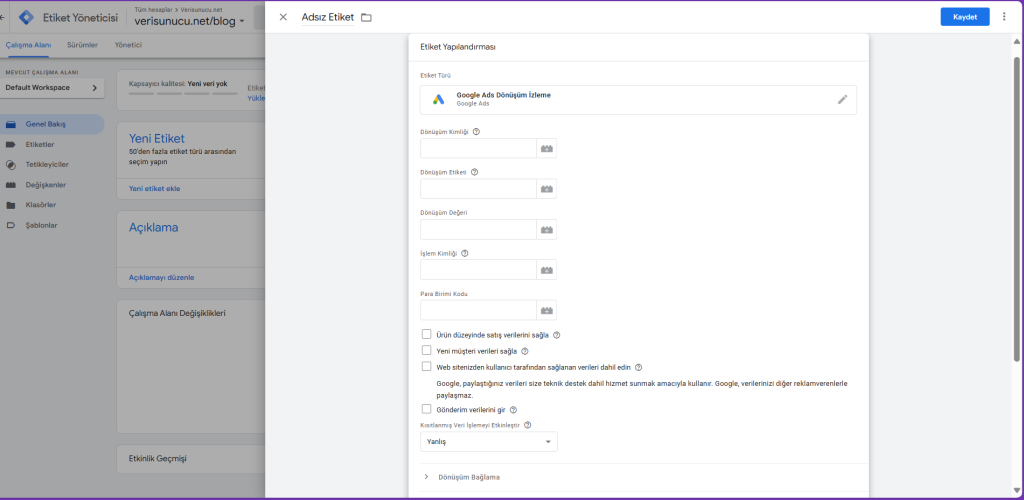This screenshot has height=500, width=1024.
Task: Switch to the Çalışma Alanı tab
Action: coord(29,45)
